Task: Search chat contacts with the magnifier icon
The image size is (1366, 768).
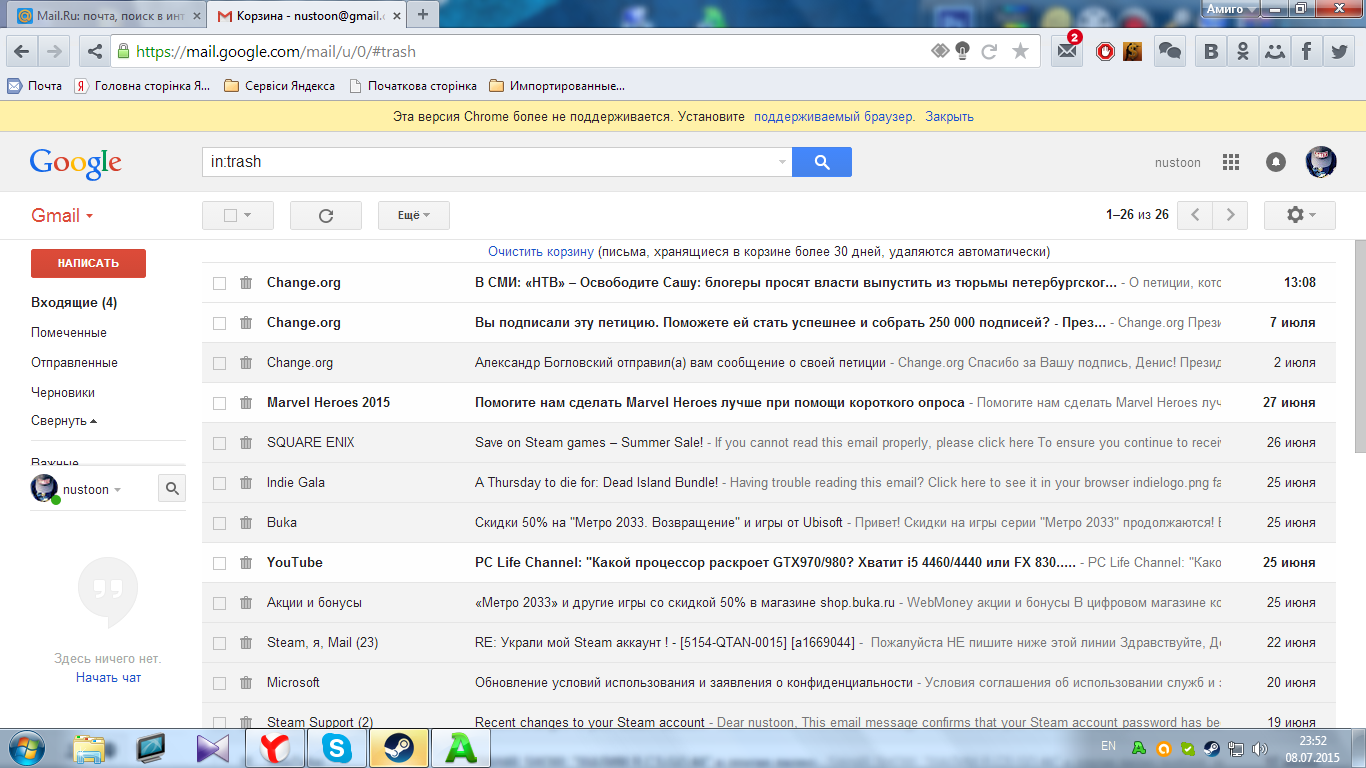Action: coord(172,488)
